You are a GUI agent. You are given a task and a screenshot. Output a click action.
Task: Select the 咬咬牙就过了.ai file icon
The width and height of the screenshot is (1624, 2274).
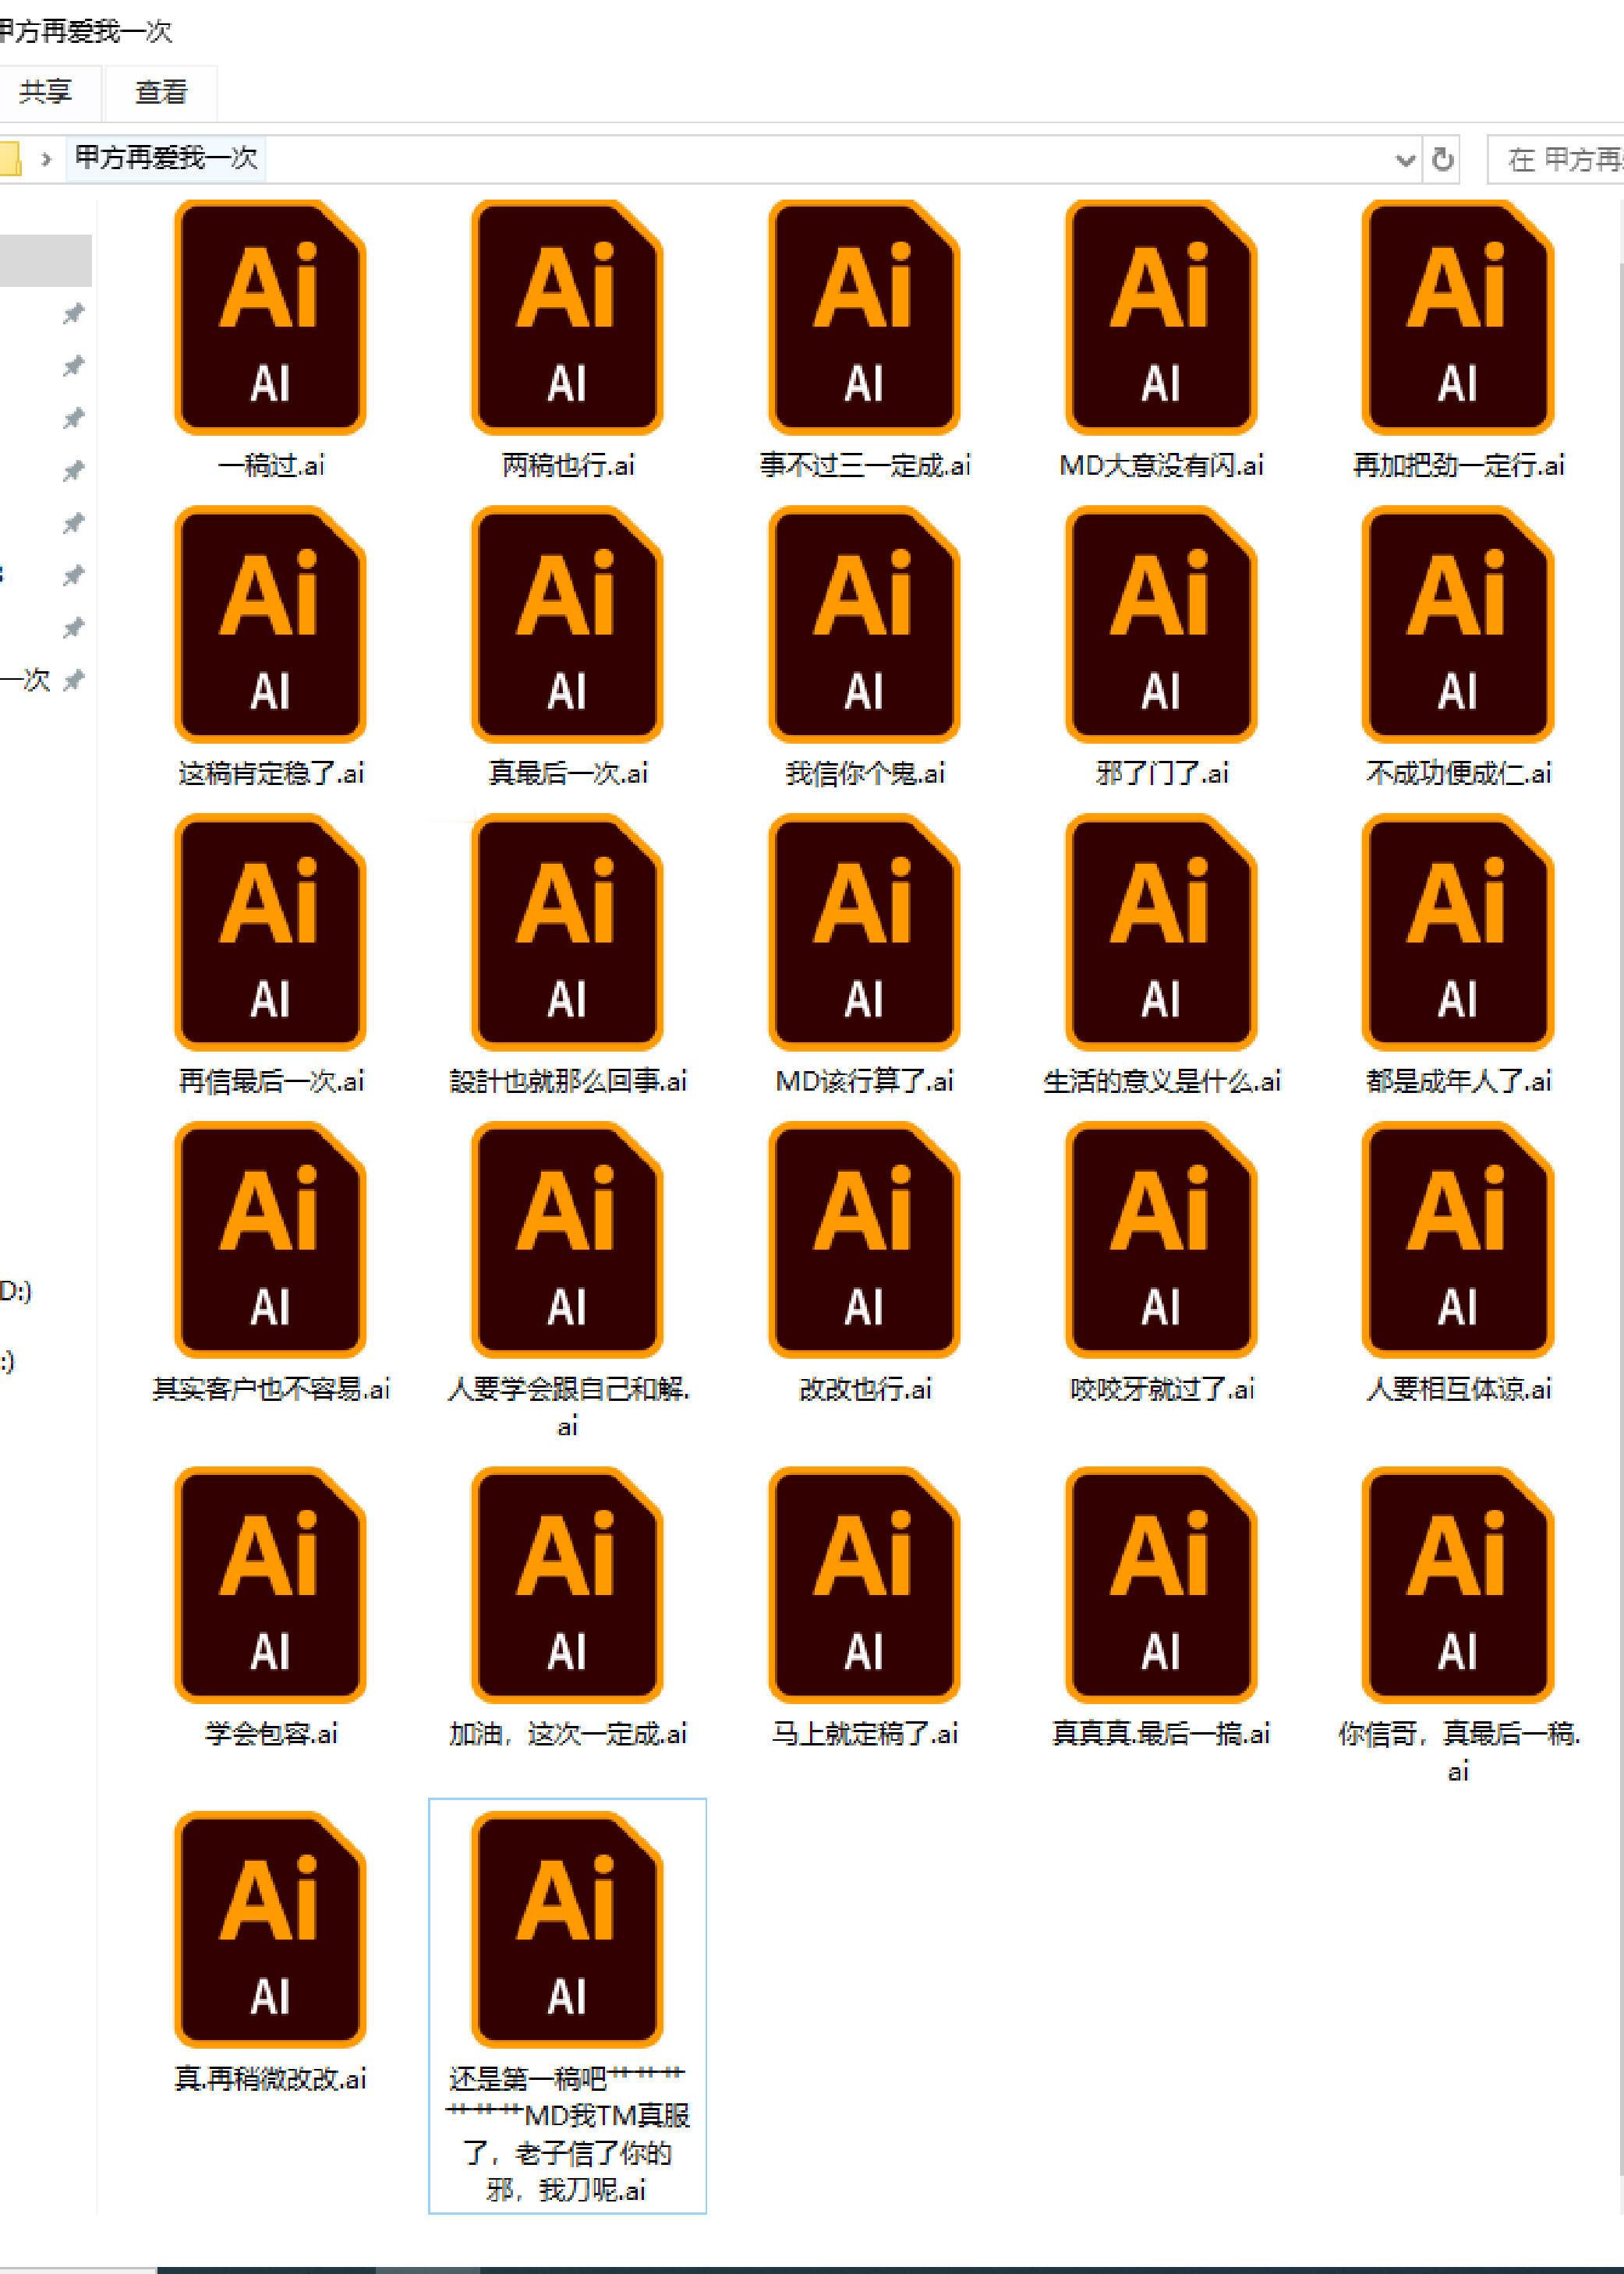point(1161,1241)
